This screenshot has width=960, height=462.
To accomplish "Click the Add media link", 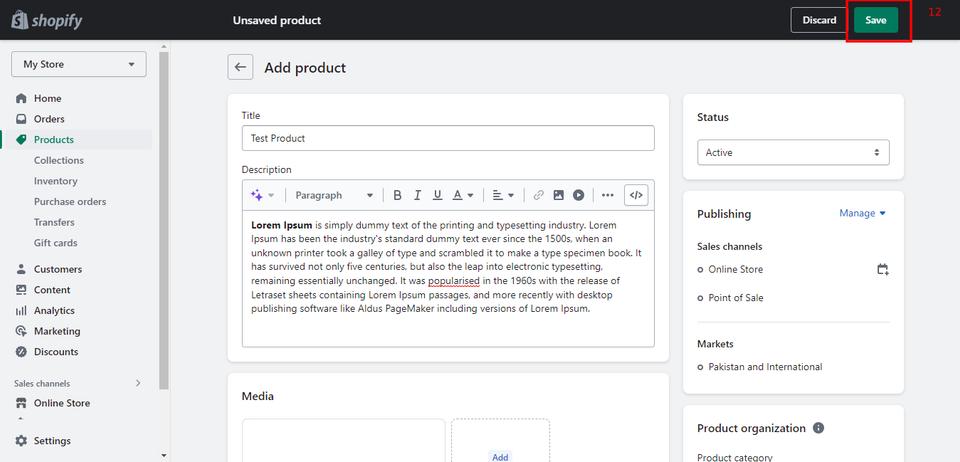I will tap(500, 457).
